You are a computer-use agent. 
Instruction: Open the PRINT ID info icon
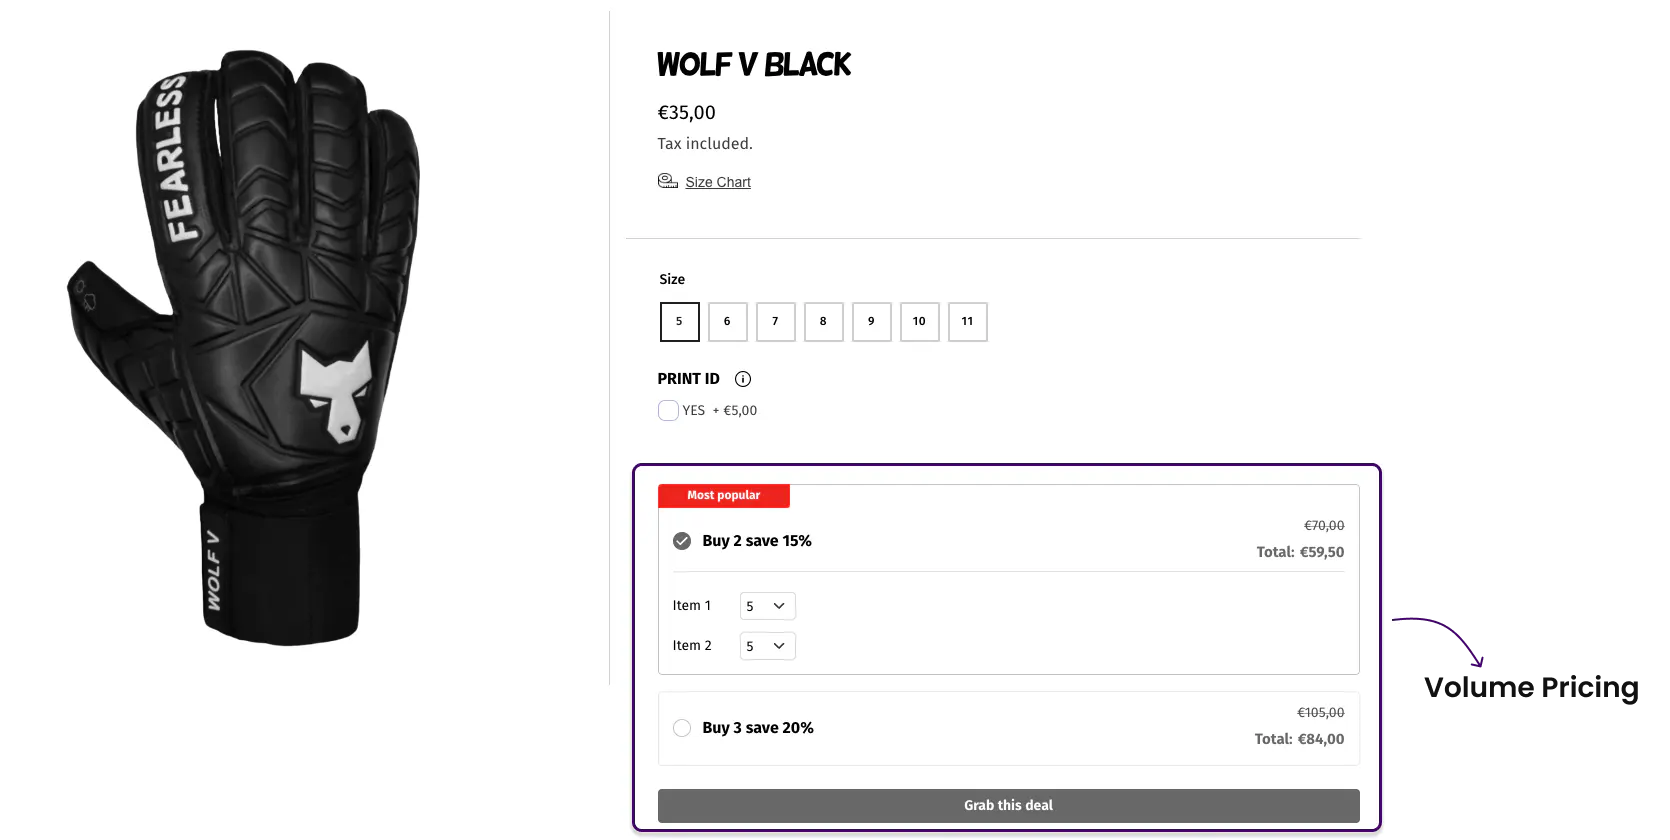click(x=743, y=379)
